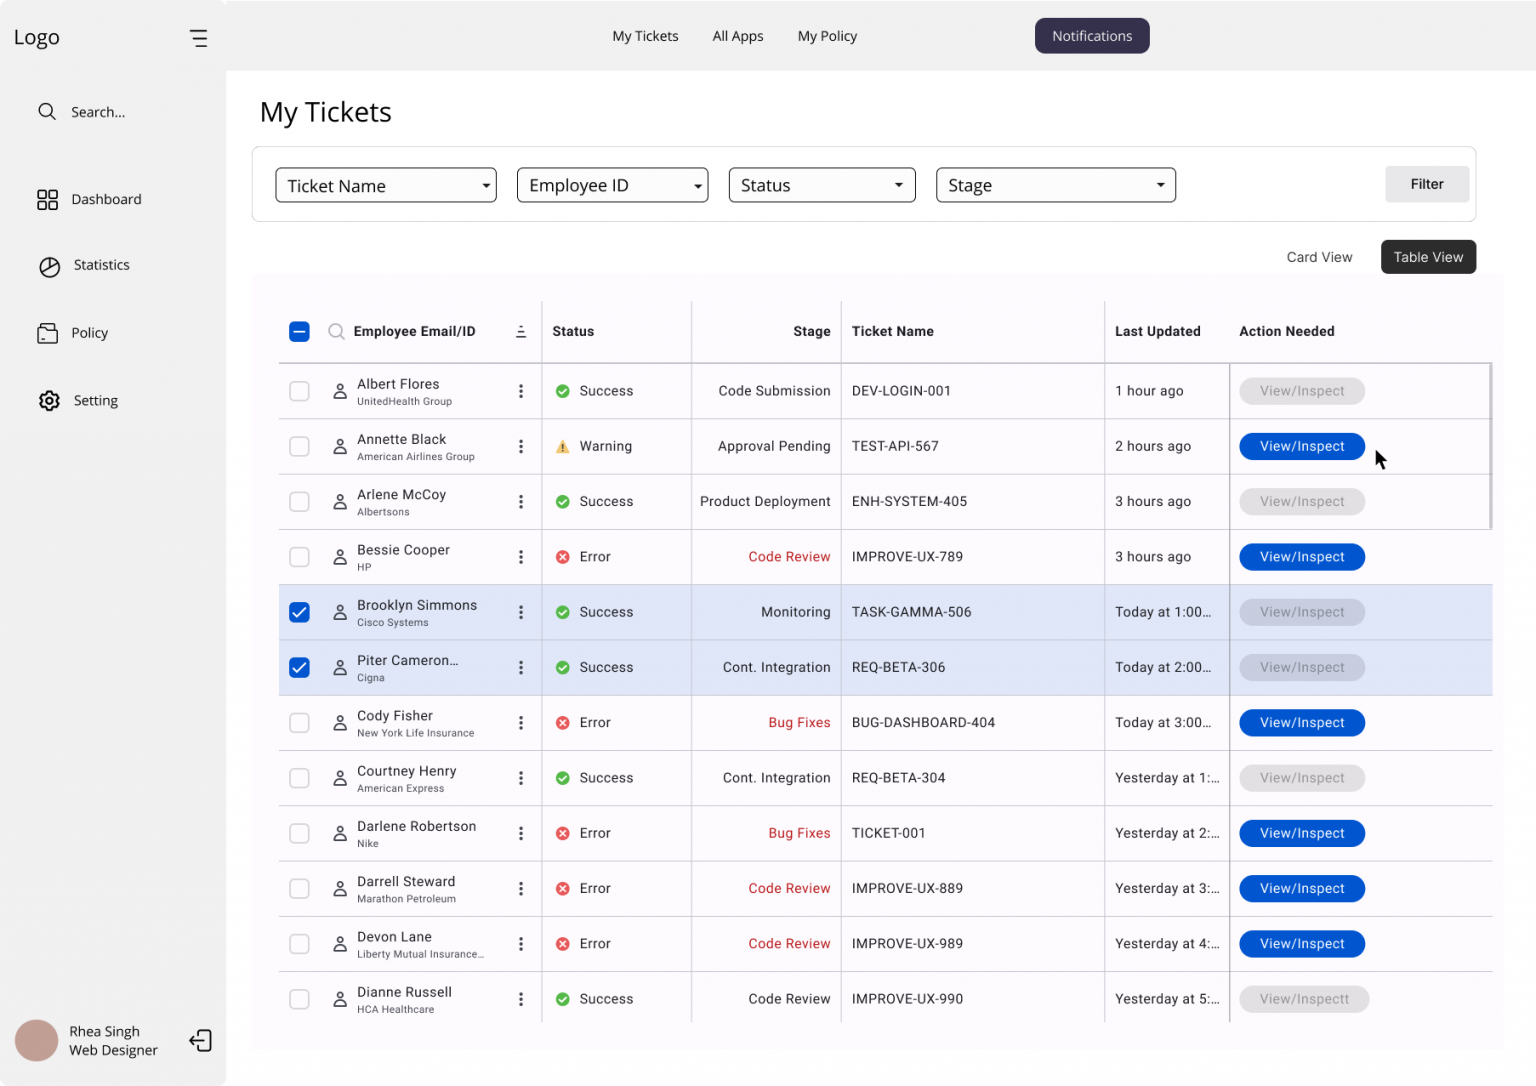Uncheck the Brooklyn Simmons row checkbox
This screenshot has width=1536, height=1086.
click(x=299, y=612)
